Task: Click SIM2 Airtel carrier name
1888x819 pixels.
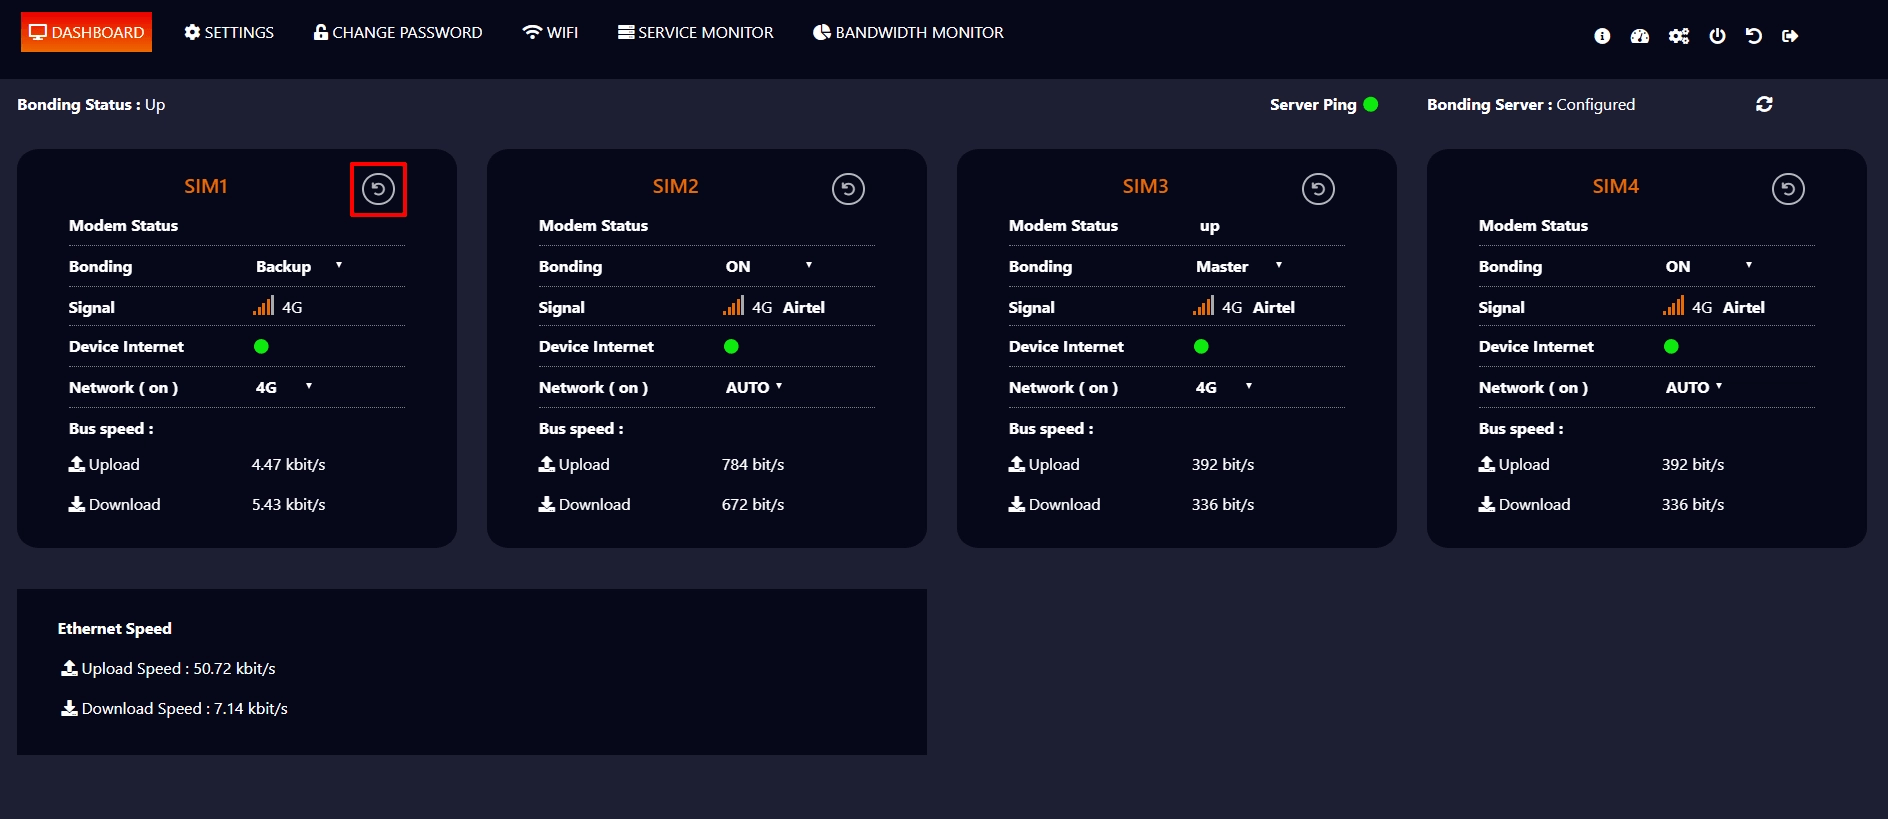Action: point(804,307)
